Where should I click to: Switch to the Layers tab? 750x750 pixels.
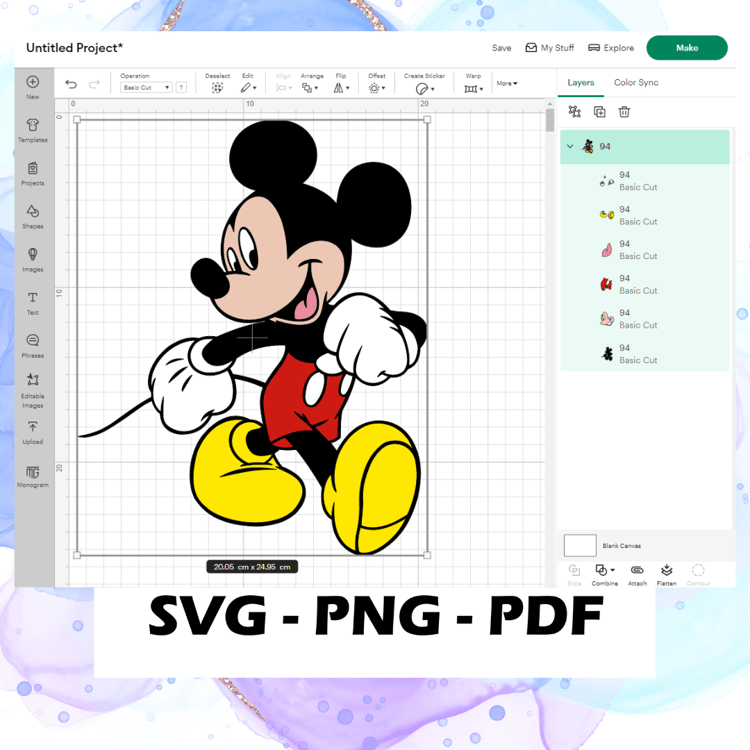pos(581,83)
